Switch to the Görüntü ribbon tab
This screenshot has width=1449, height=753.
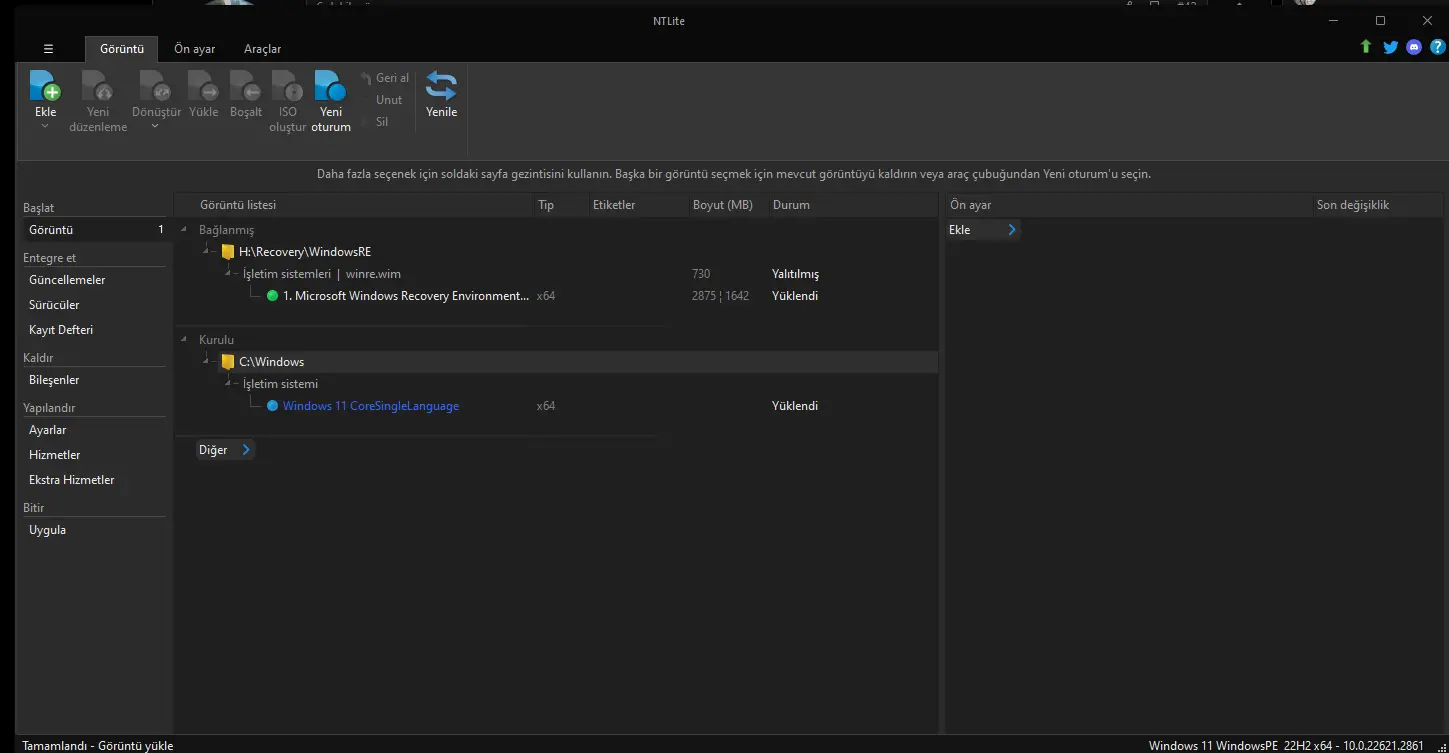coord(120,49)
